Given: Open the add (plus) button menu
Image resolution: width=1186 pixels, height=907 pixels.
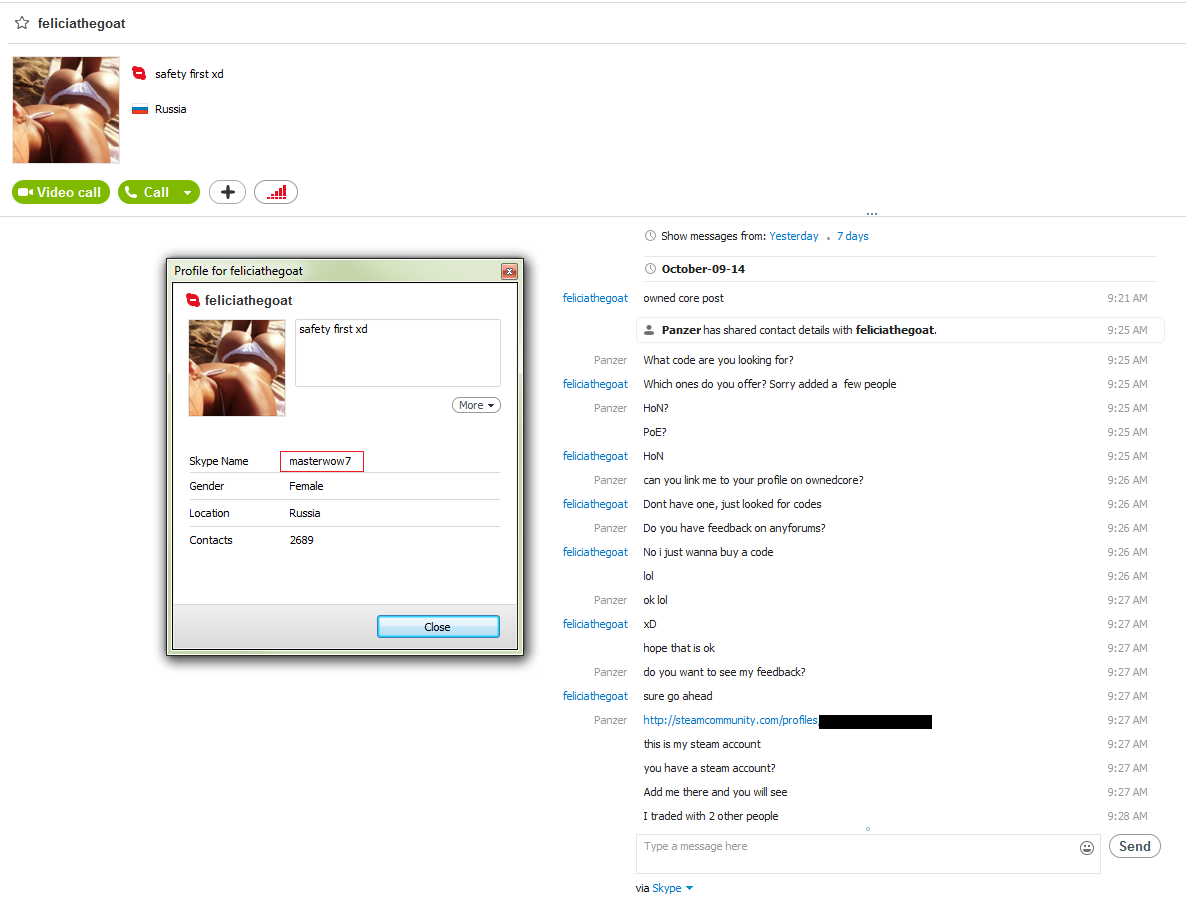Looking at the screenshot, I should (x=228, y=192).
